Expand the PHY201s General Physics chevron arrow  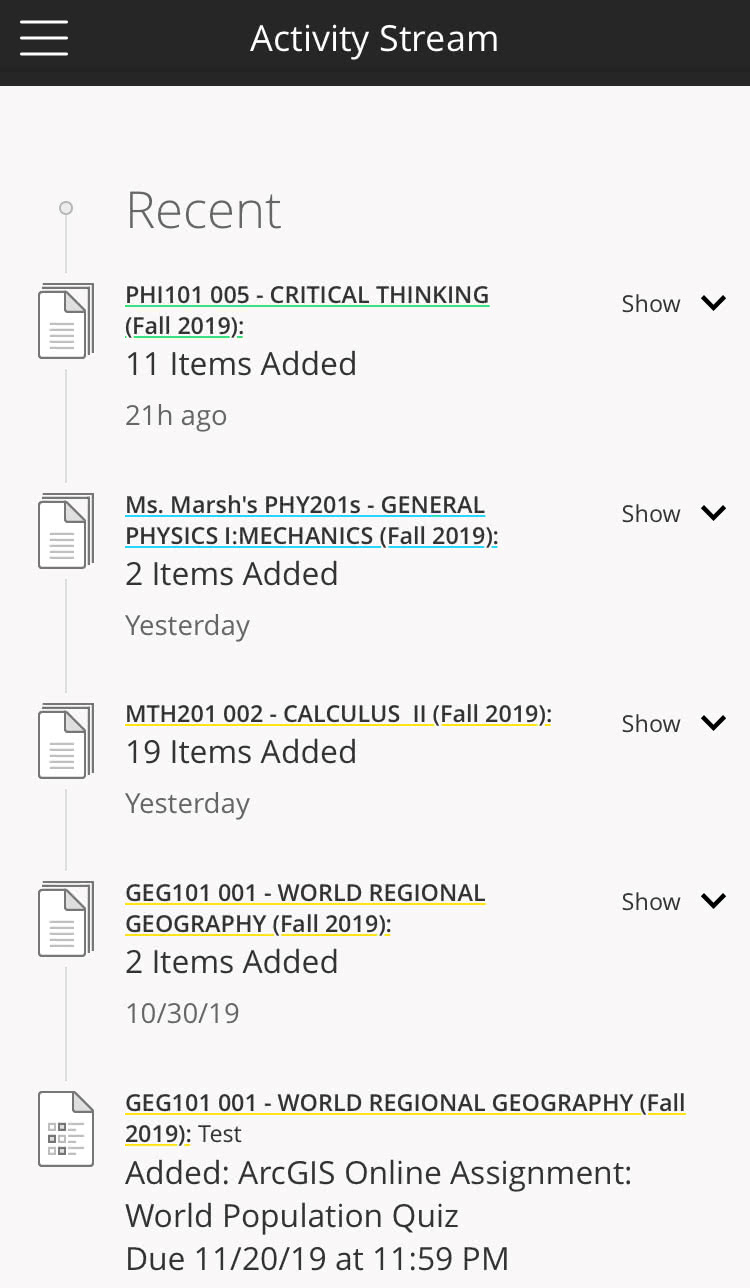click(x=713, y=513)
